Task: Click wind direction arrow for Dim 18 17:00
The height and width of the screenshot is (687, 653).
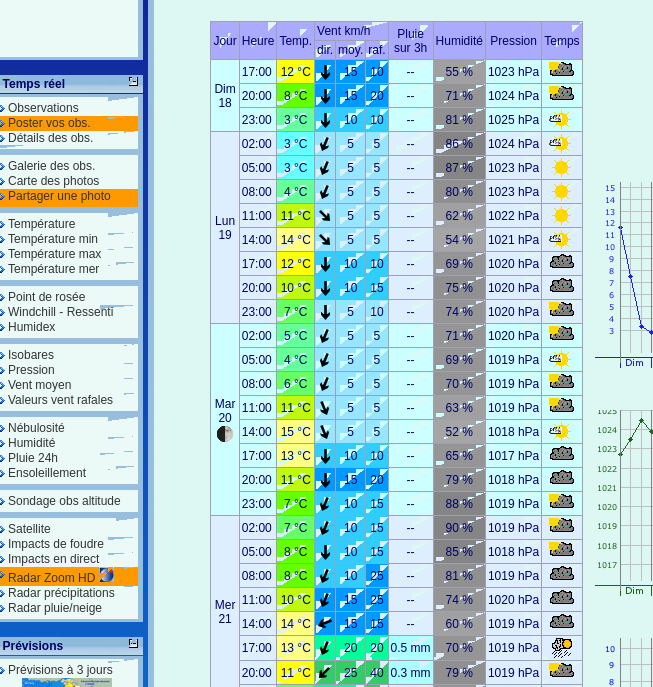Action: coord(325,72)
